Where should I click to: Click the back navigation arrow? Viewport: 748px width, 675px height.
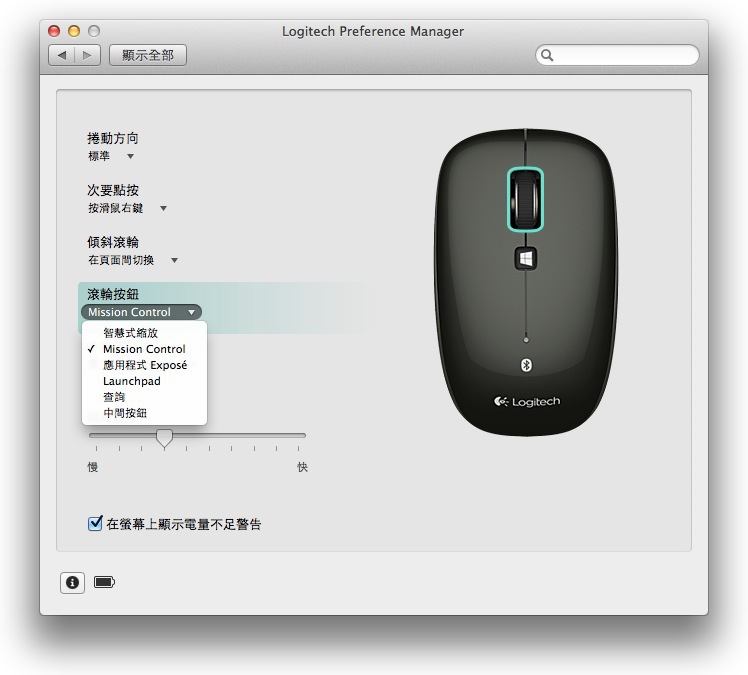[x=62, y=55]
